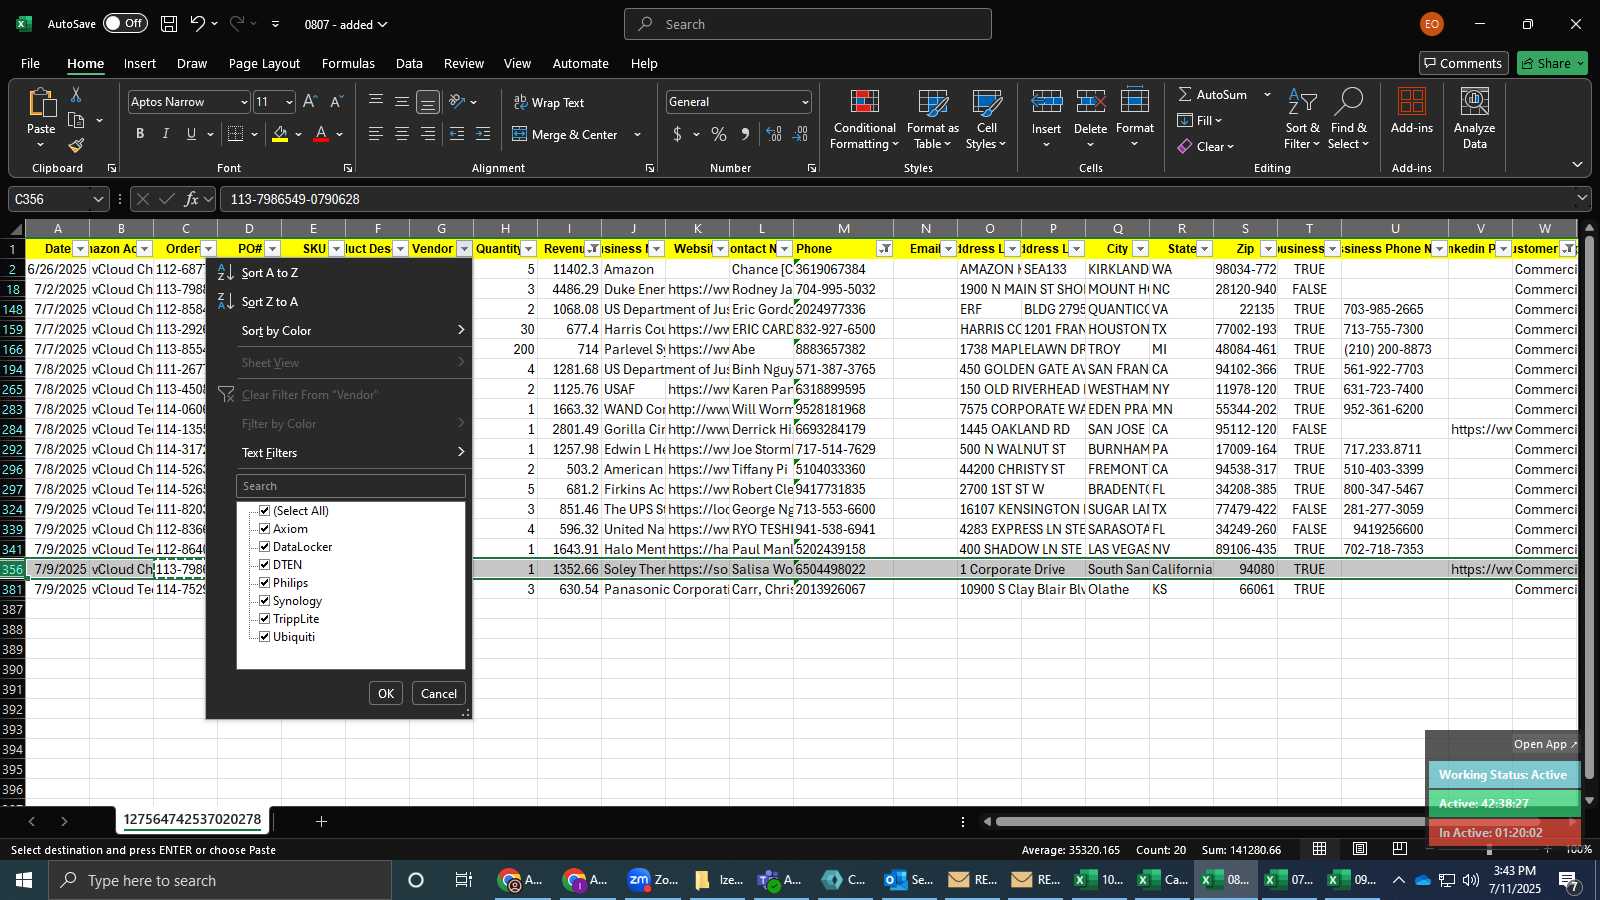Open Format as Table gallery
Image resolution: width=1600 pixels, height=900 pixels.
932,120
